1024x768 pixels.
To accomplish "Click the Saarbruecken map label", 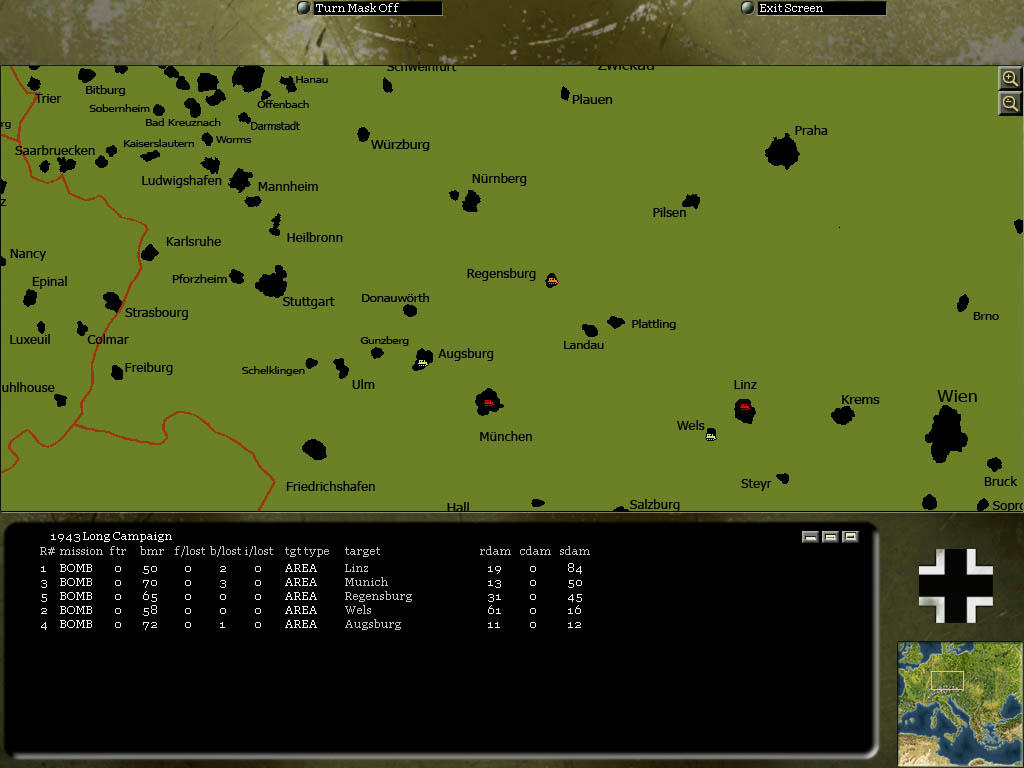I will (55, 150).
